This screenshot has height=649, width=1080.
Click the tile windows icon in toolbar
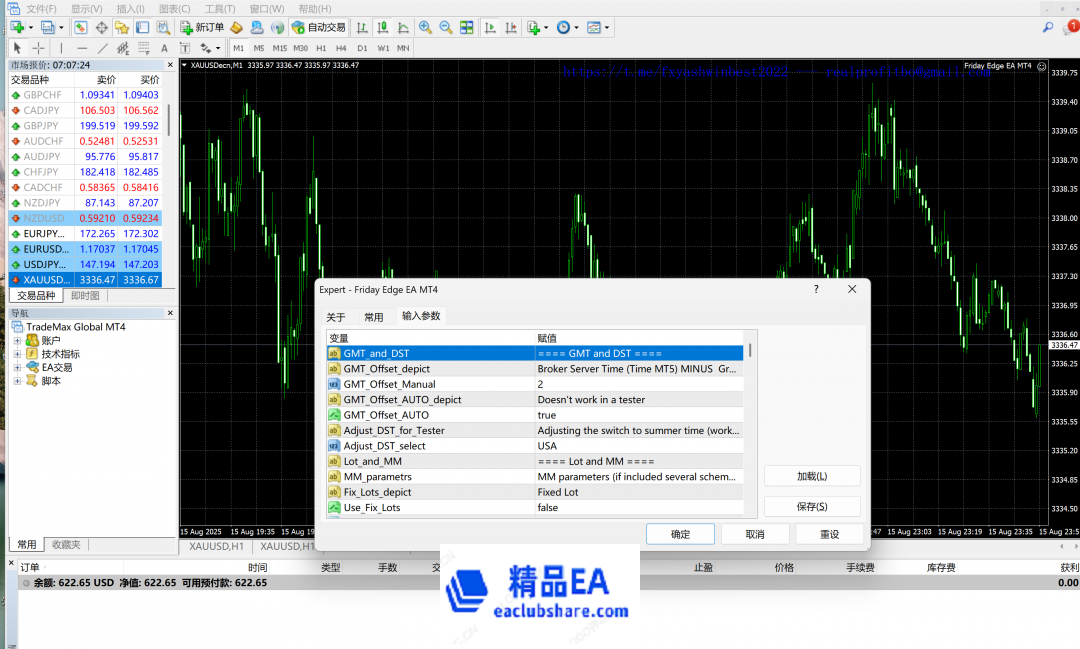[466, 27]
